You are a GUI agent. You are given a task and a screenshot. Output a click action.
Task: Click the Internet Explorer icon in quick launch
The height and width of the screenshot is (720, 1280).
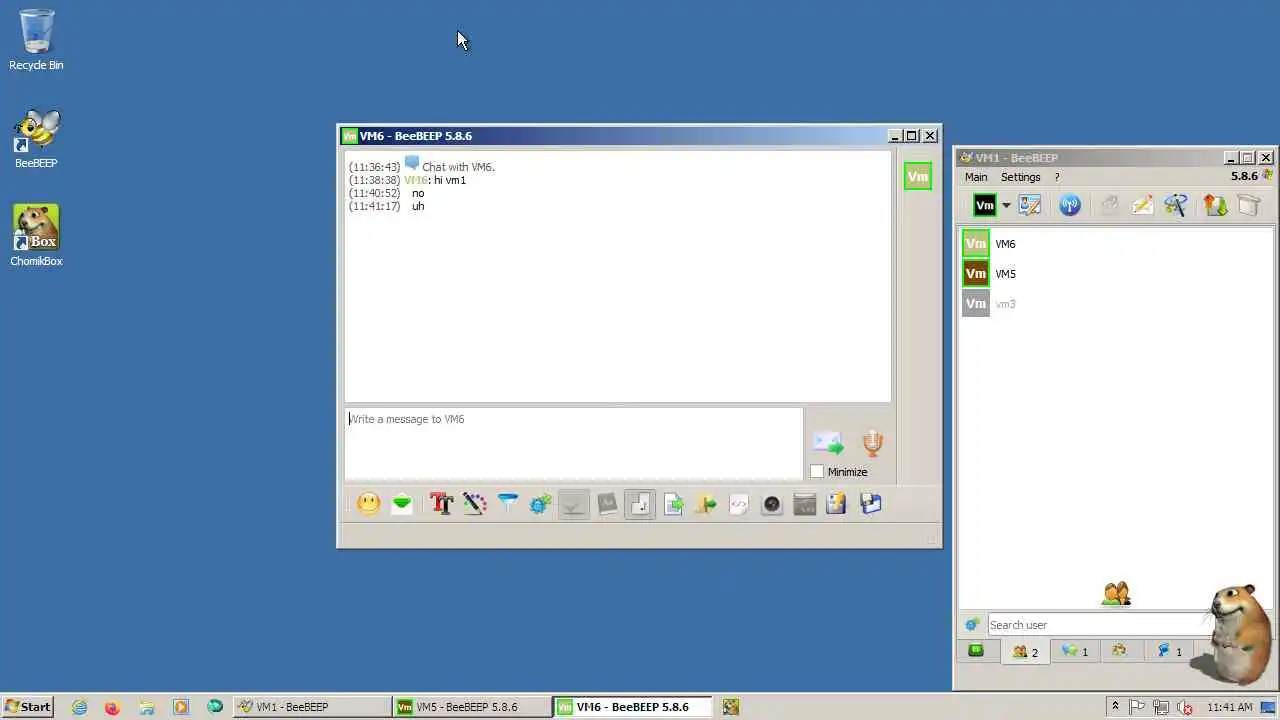[x=79, y=707]
